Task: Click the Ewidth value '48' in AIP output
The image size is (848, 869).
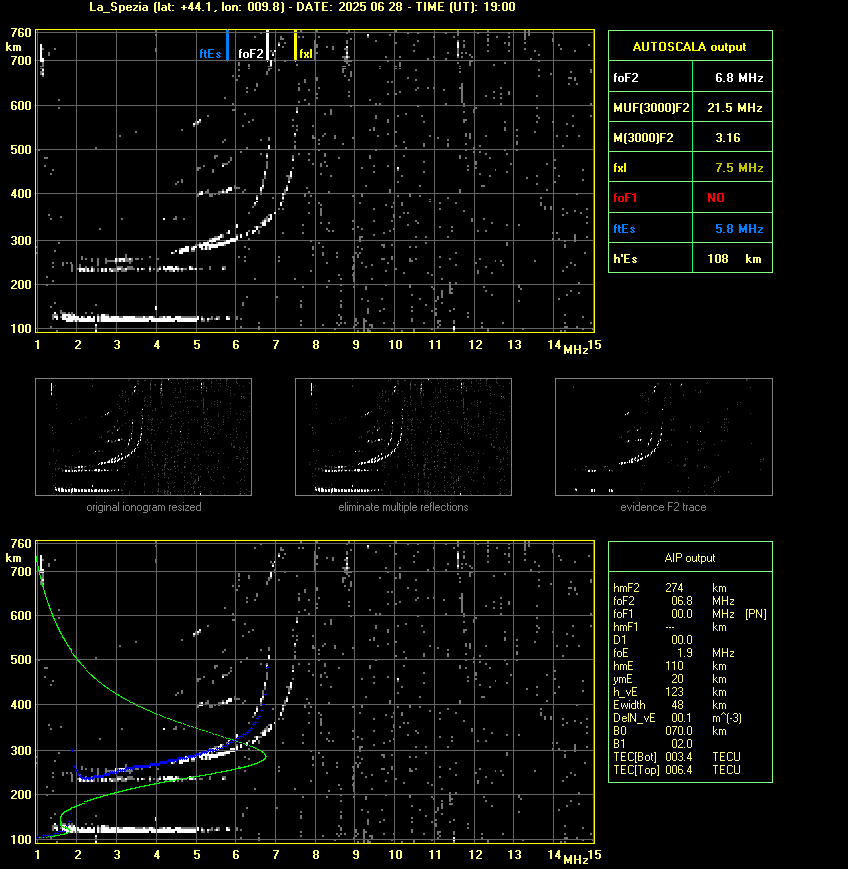Action: coord(677,704)
